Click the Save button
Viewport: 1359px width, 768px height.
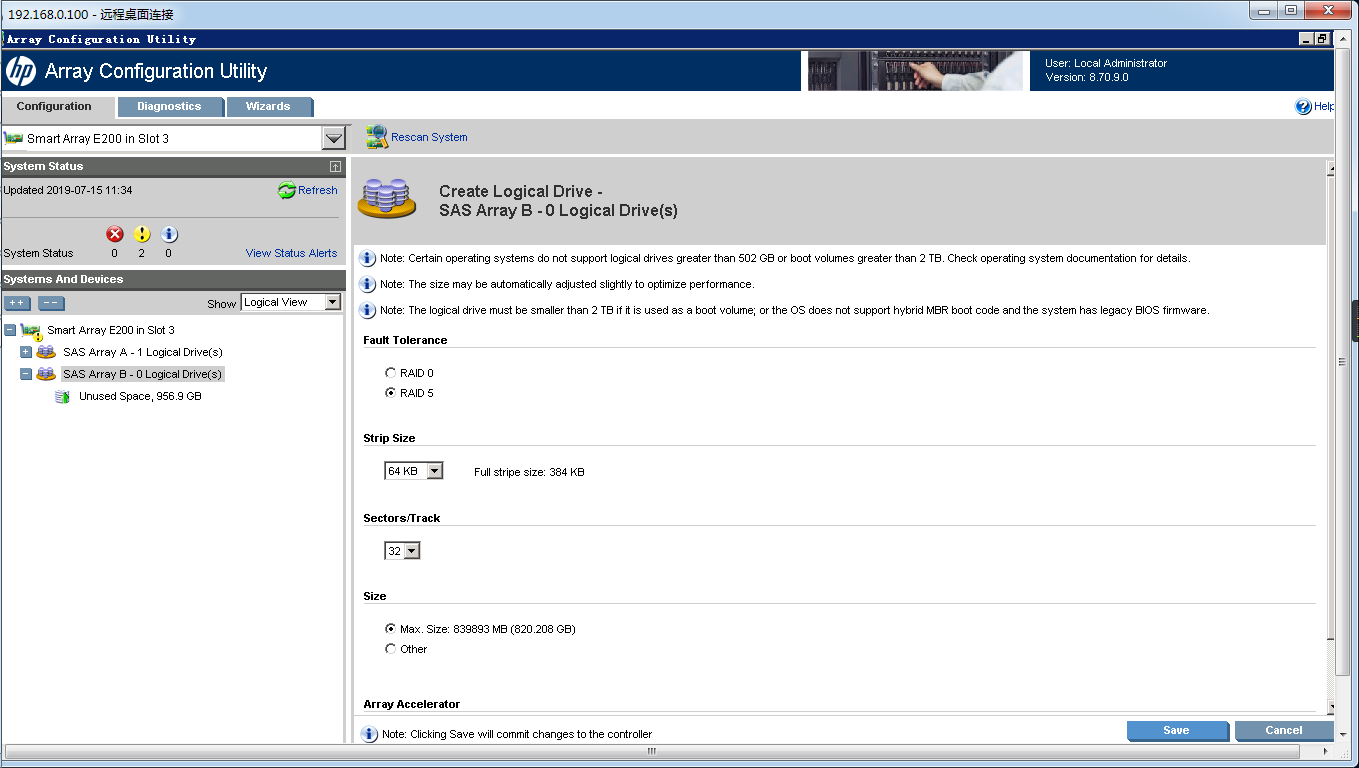click(1177, 731)
